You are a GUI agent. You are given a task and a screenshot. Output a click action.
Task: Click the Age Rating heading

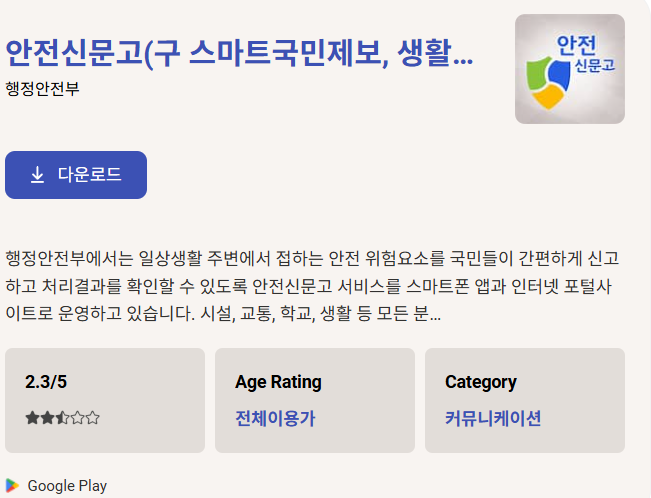[278, 382]
